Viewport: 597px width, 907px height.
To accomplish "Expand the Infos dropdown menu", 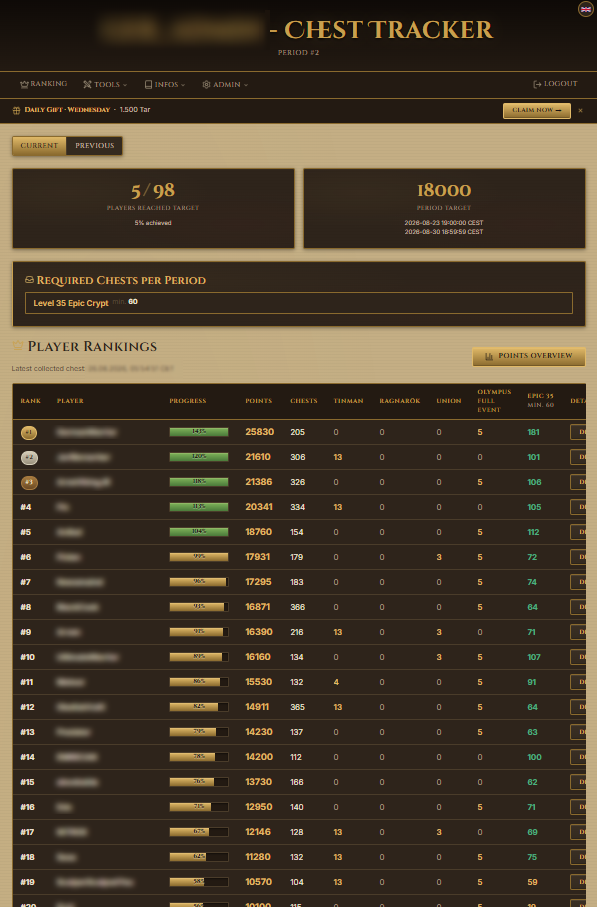I will (165, 84).
